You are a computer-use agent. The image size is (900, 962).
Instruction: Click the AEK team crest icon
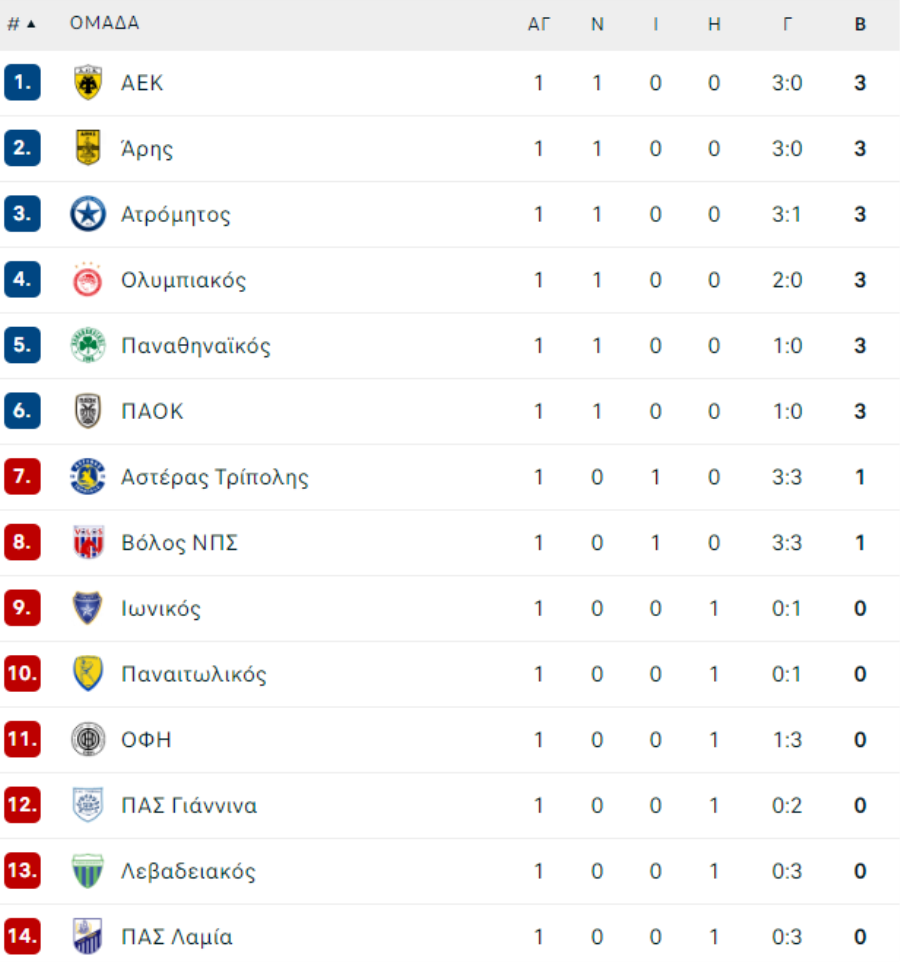click(88, 82)
